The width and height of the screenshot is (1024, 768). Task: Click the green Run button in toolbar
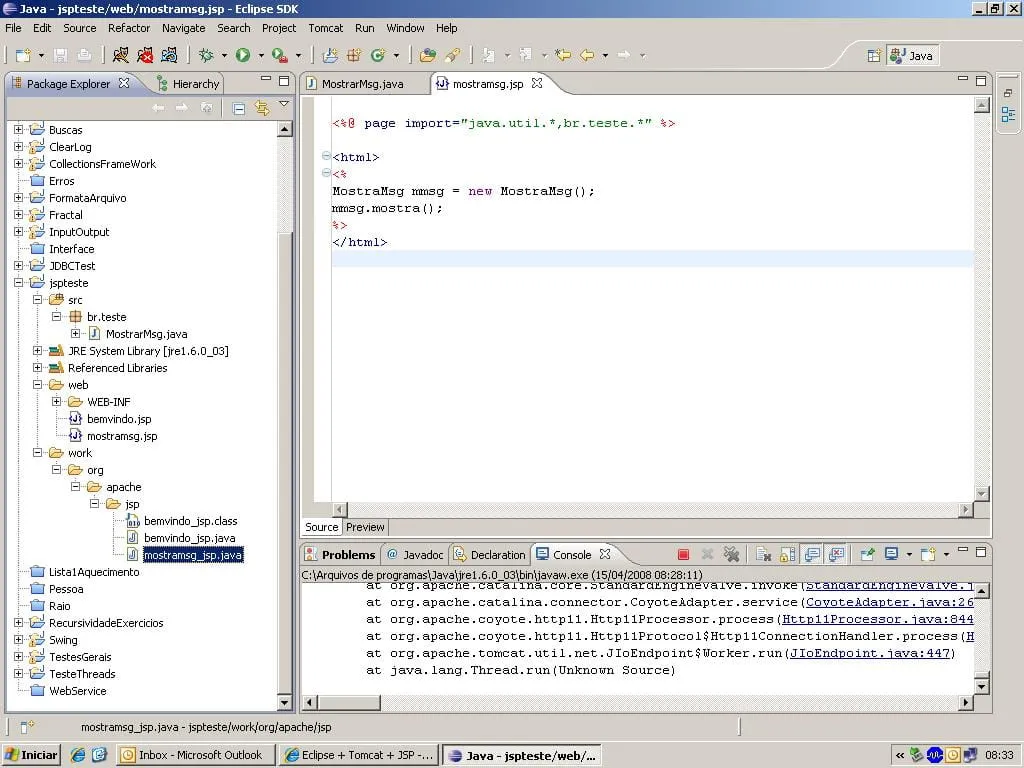coord(243,55)
